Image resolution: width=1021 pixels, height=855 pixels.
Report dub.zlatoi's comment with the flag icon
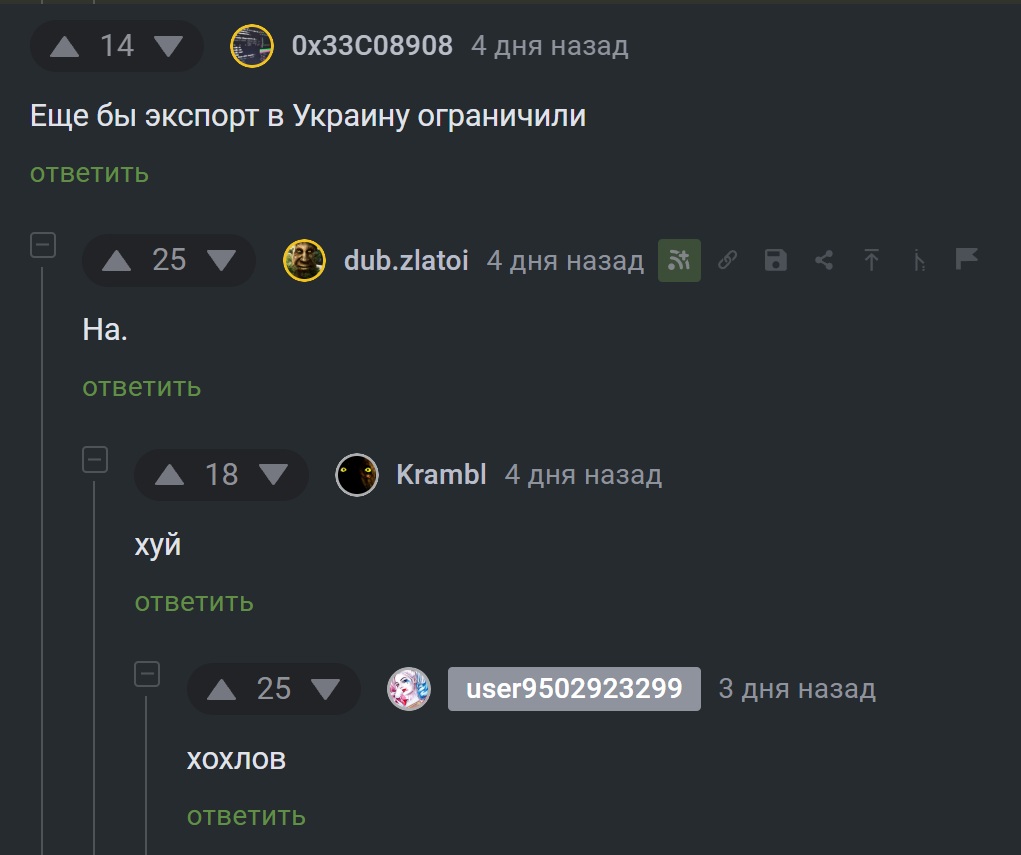pyautogui.click(x=966, y=259)
